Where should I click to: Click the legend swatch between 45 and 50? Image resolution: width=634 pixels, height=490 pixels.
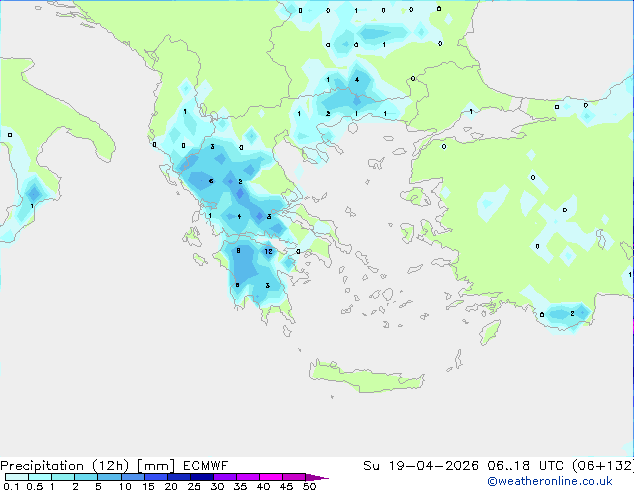coord(294,477)
